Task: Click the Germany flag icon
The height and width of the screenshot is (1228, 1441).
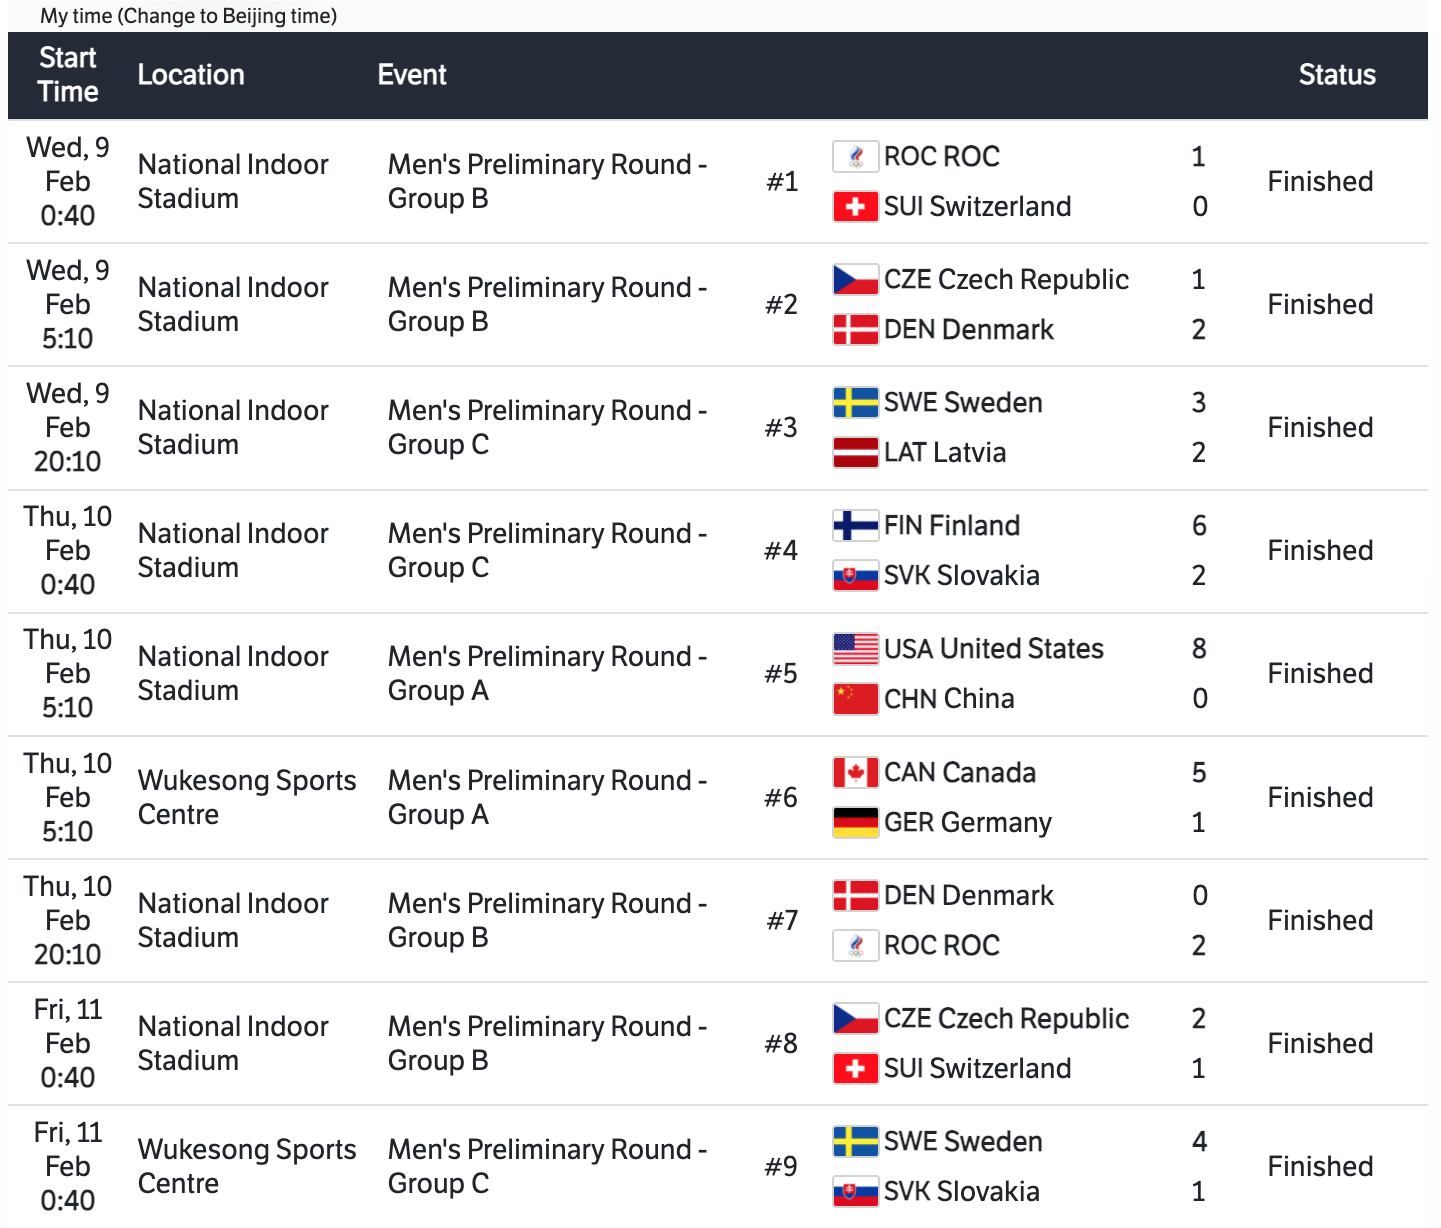Action: (855, 823)
